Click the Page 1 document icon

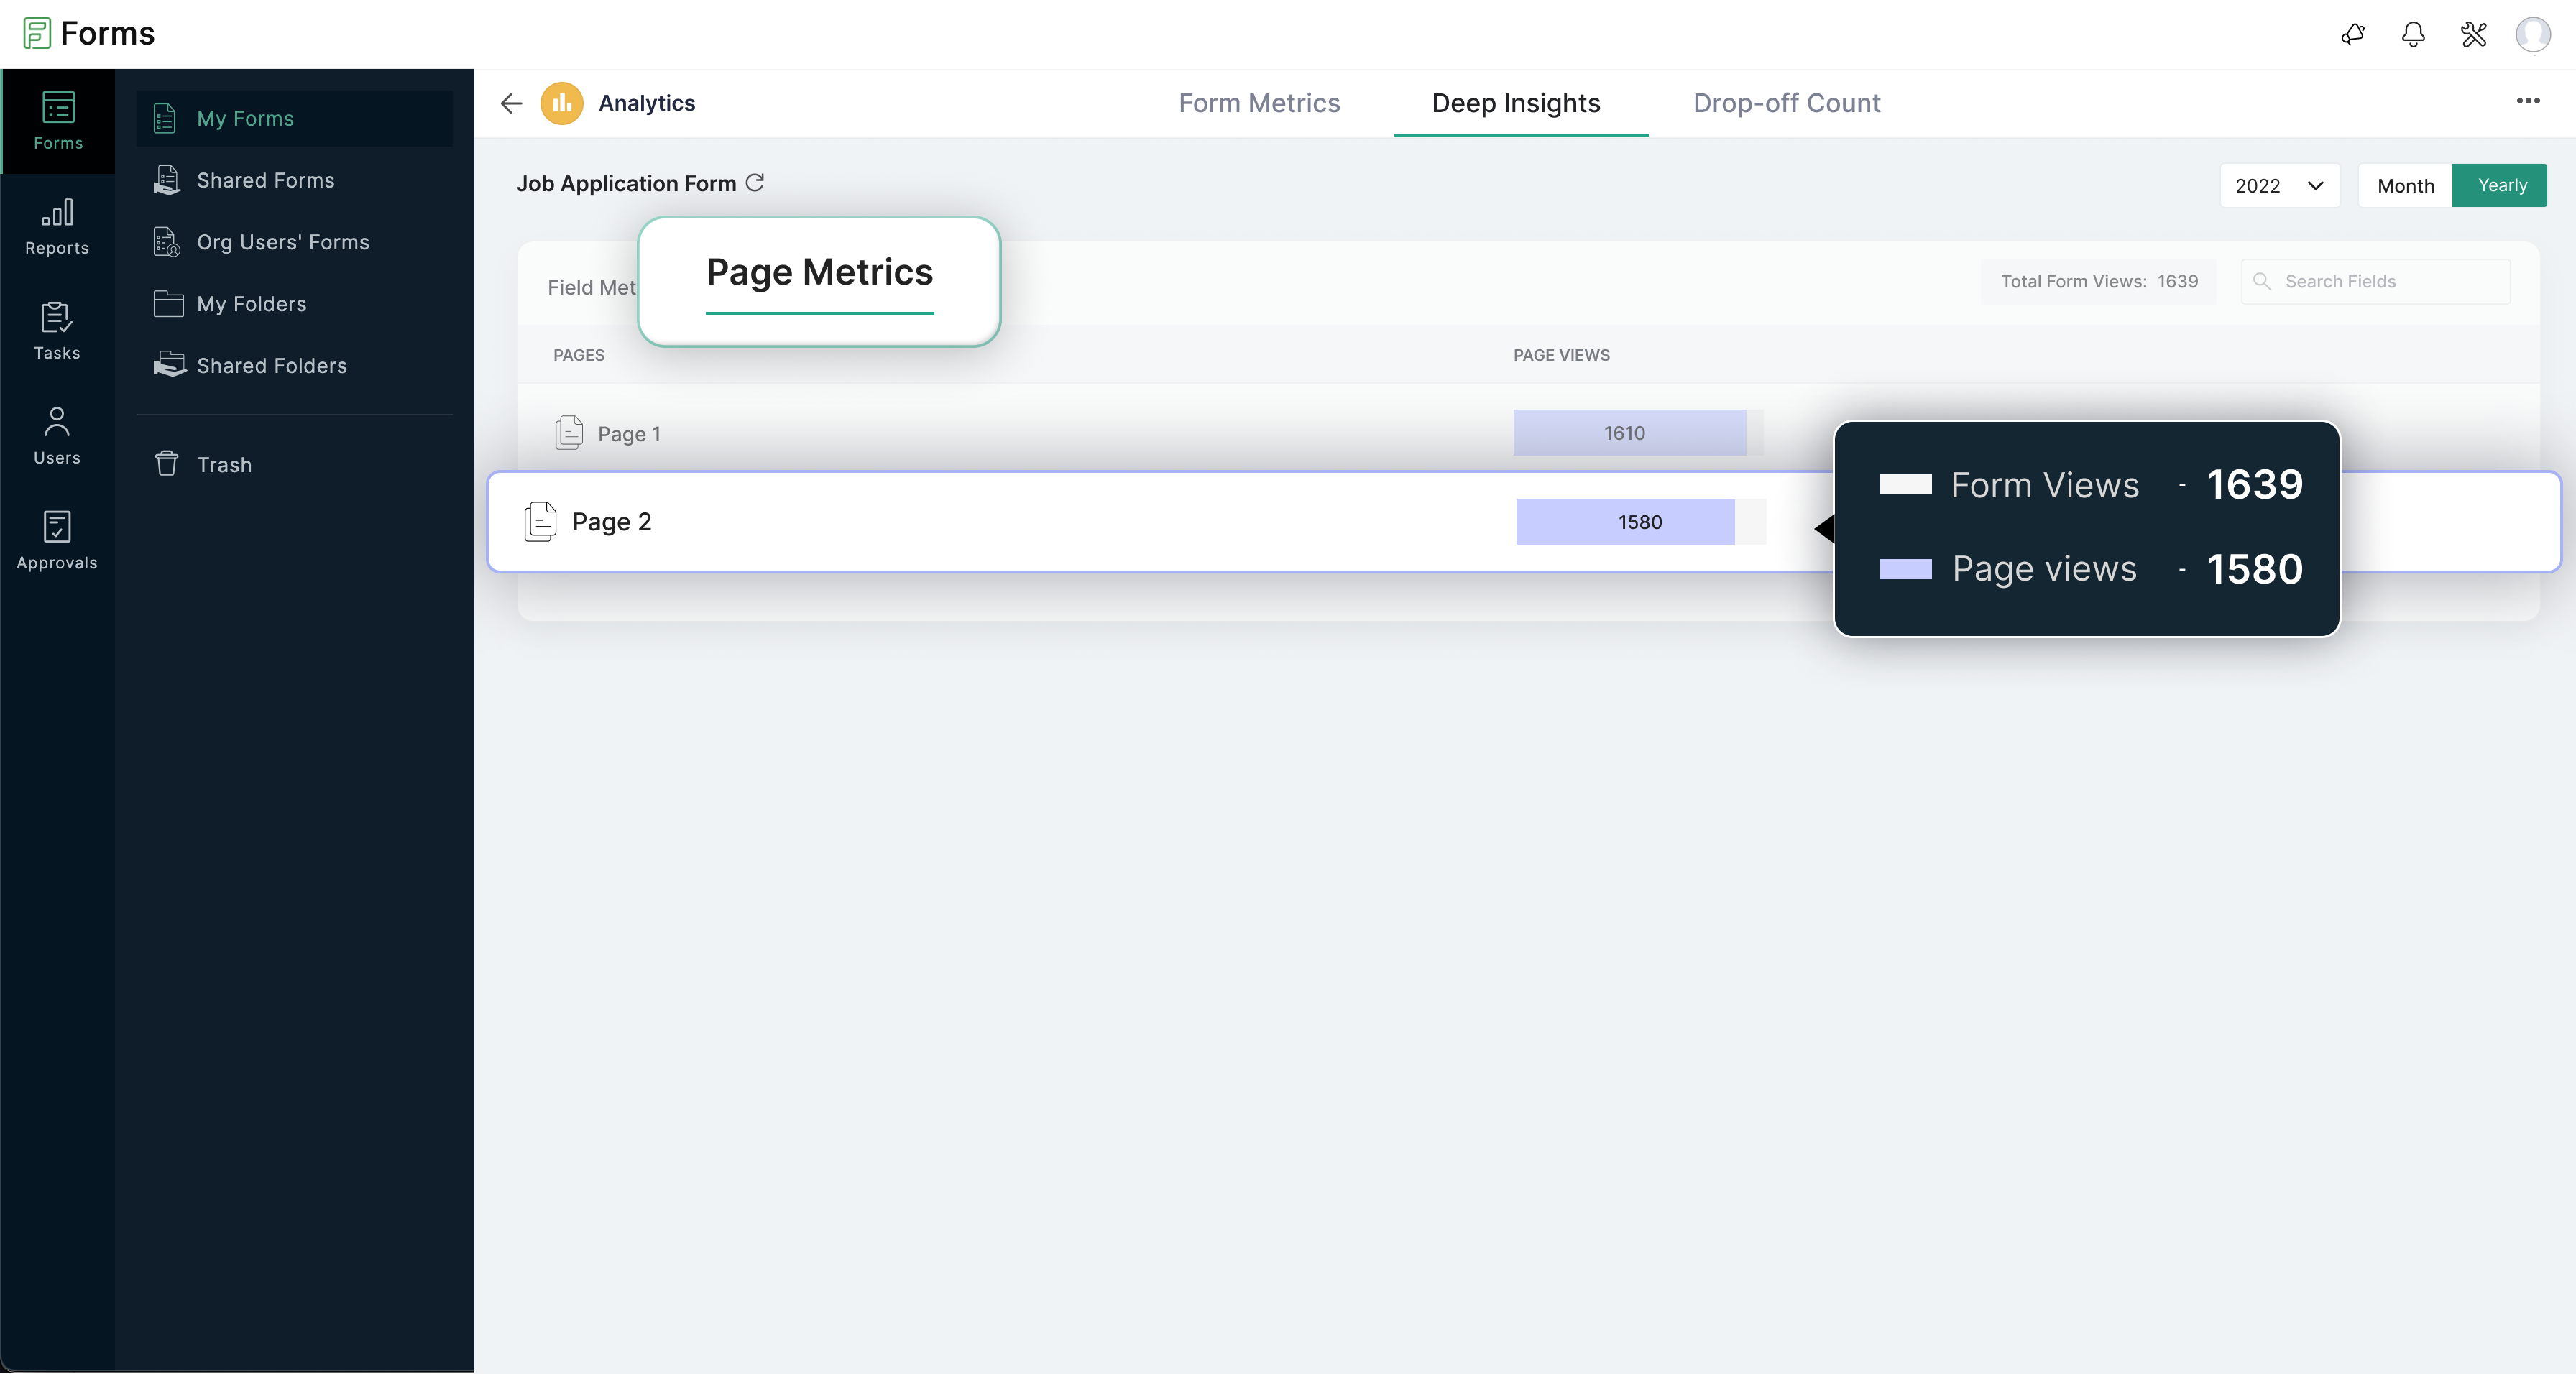[569, 433]
